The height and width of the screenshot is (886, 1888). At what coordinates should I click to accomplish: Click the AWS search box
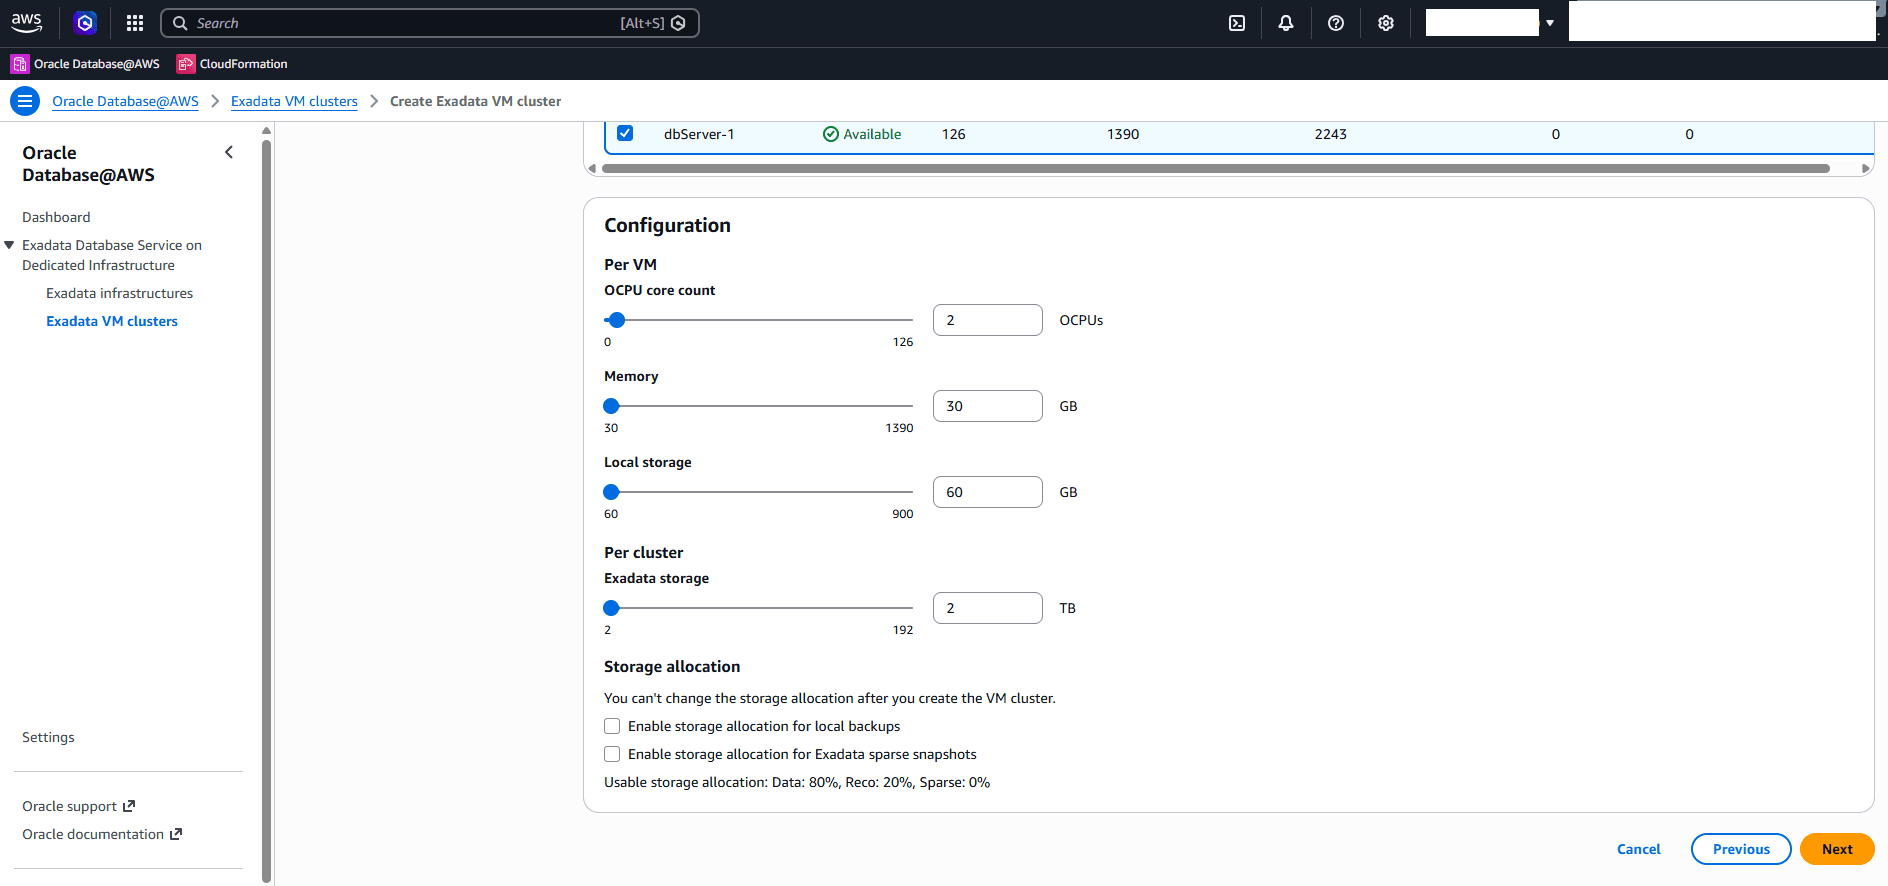click(430, 23)
